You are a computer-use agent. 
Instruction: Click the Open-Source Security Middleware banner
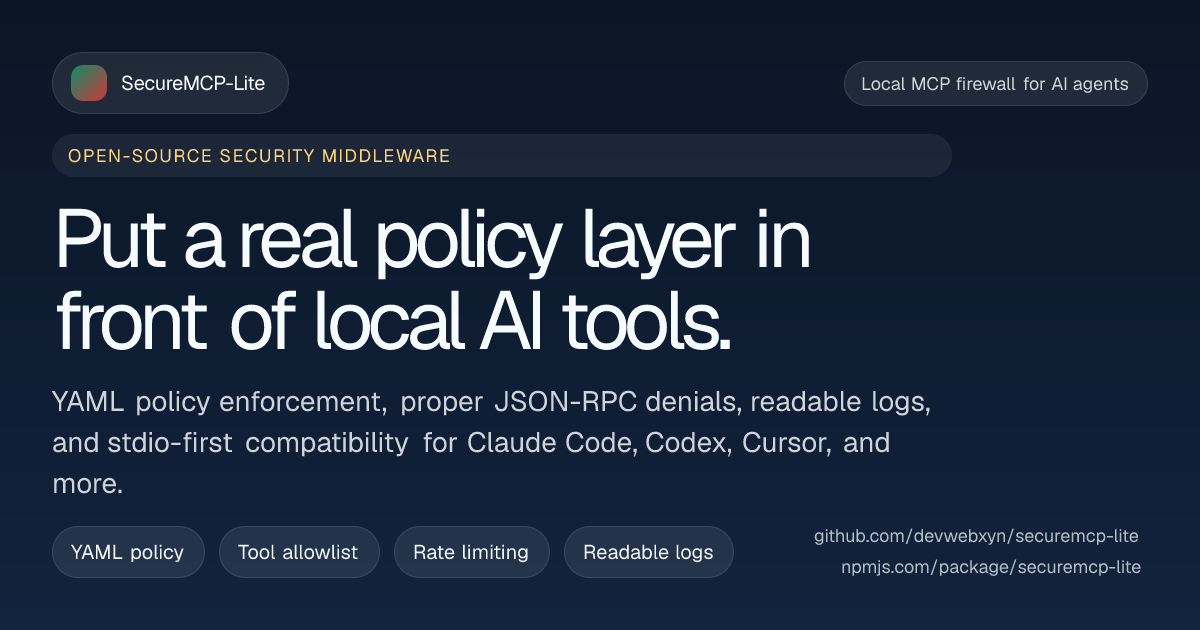coord(500,156)
